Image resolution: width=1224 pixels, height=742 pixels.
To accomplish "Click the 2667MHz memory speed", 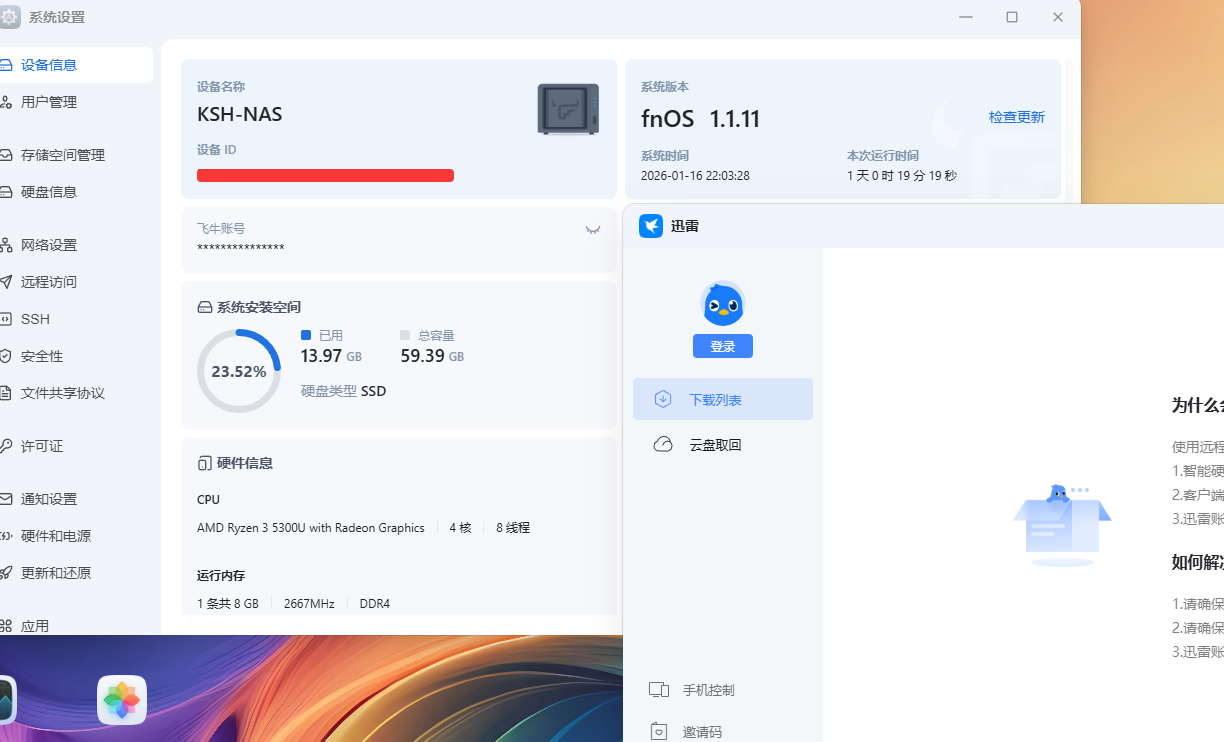I will pyautogui.click(x=309, y=603).
